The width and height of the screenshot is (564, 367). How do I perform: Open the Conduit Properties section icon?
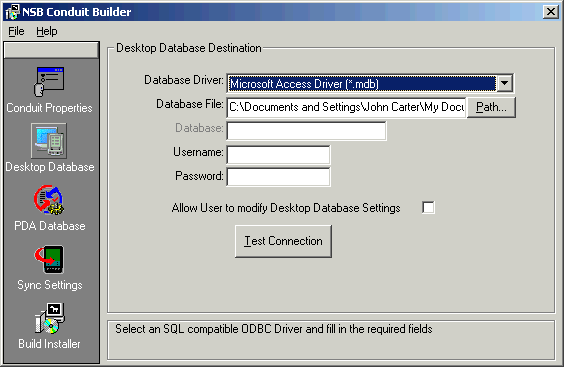49,82
